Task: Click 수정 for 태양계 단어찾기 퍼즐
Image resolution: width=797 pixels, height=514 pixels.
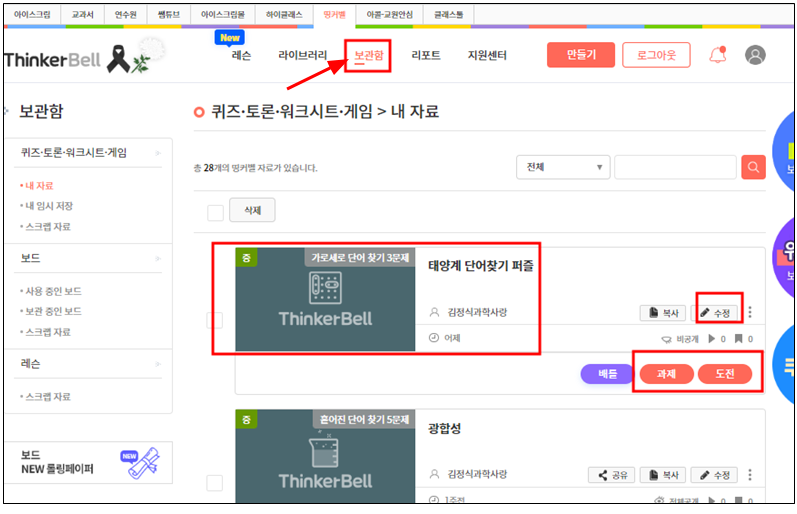Action: coord(715,313)
